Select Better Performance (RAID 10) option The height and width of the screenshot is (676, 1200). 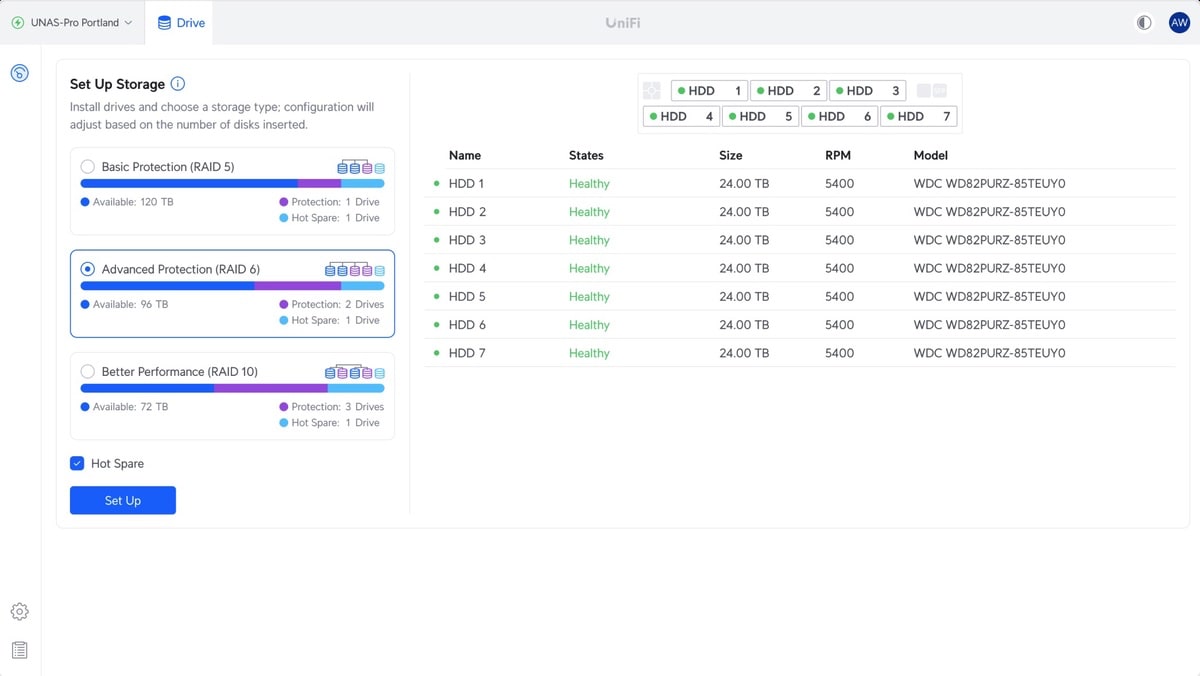pos(88,372)
